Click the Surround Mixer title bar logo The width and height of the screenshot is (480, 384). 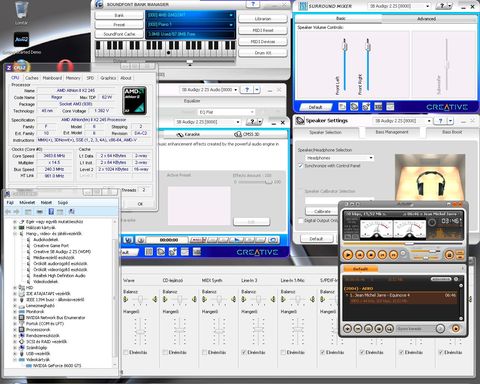coord(303,6)
